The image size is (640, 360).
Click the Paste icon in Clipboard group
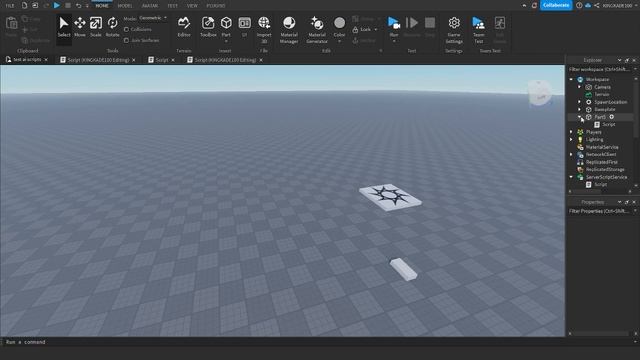tap(11, 24)
